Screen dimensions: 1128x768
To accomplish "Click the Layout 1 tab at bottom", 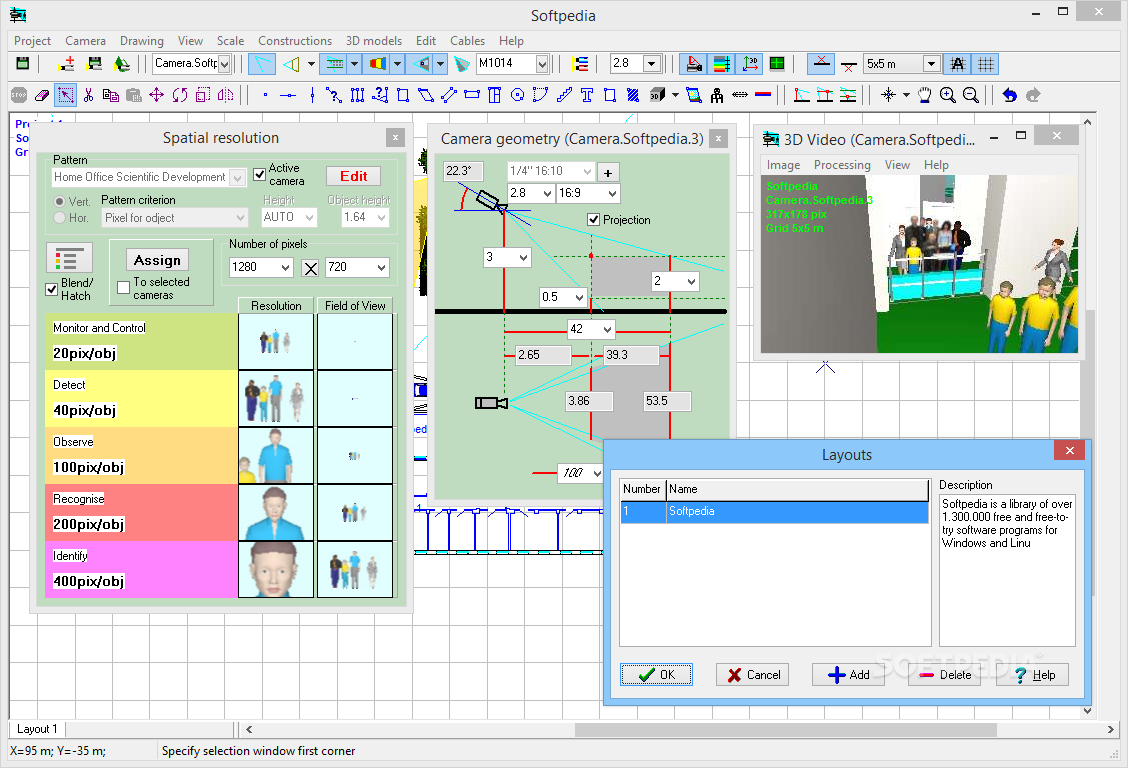I will 37,728.
